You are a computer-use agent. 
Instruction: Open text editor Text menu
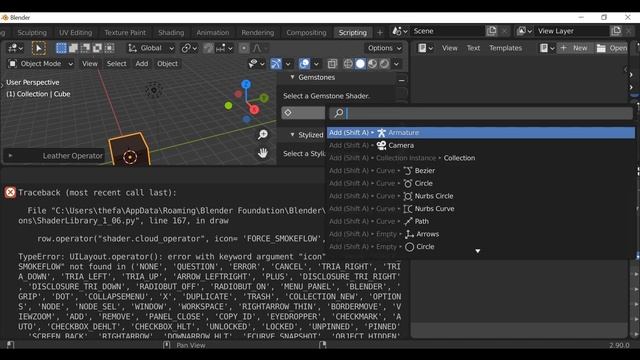[x=473, y=48]
